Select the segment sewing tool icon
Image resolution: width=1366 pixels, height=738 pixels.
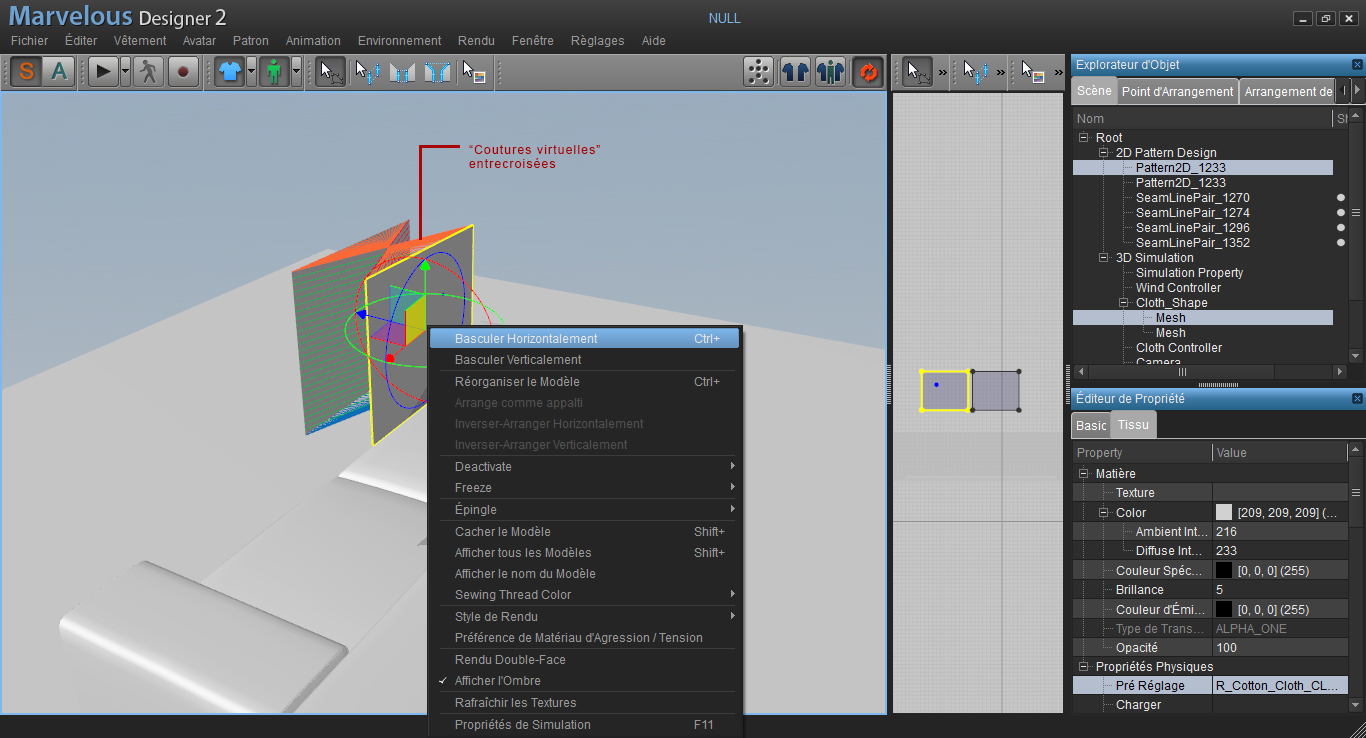[x=402, y=72]
